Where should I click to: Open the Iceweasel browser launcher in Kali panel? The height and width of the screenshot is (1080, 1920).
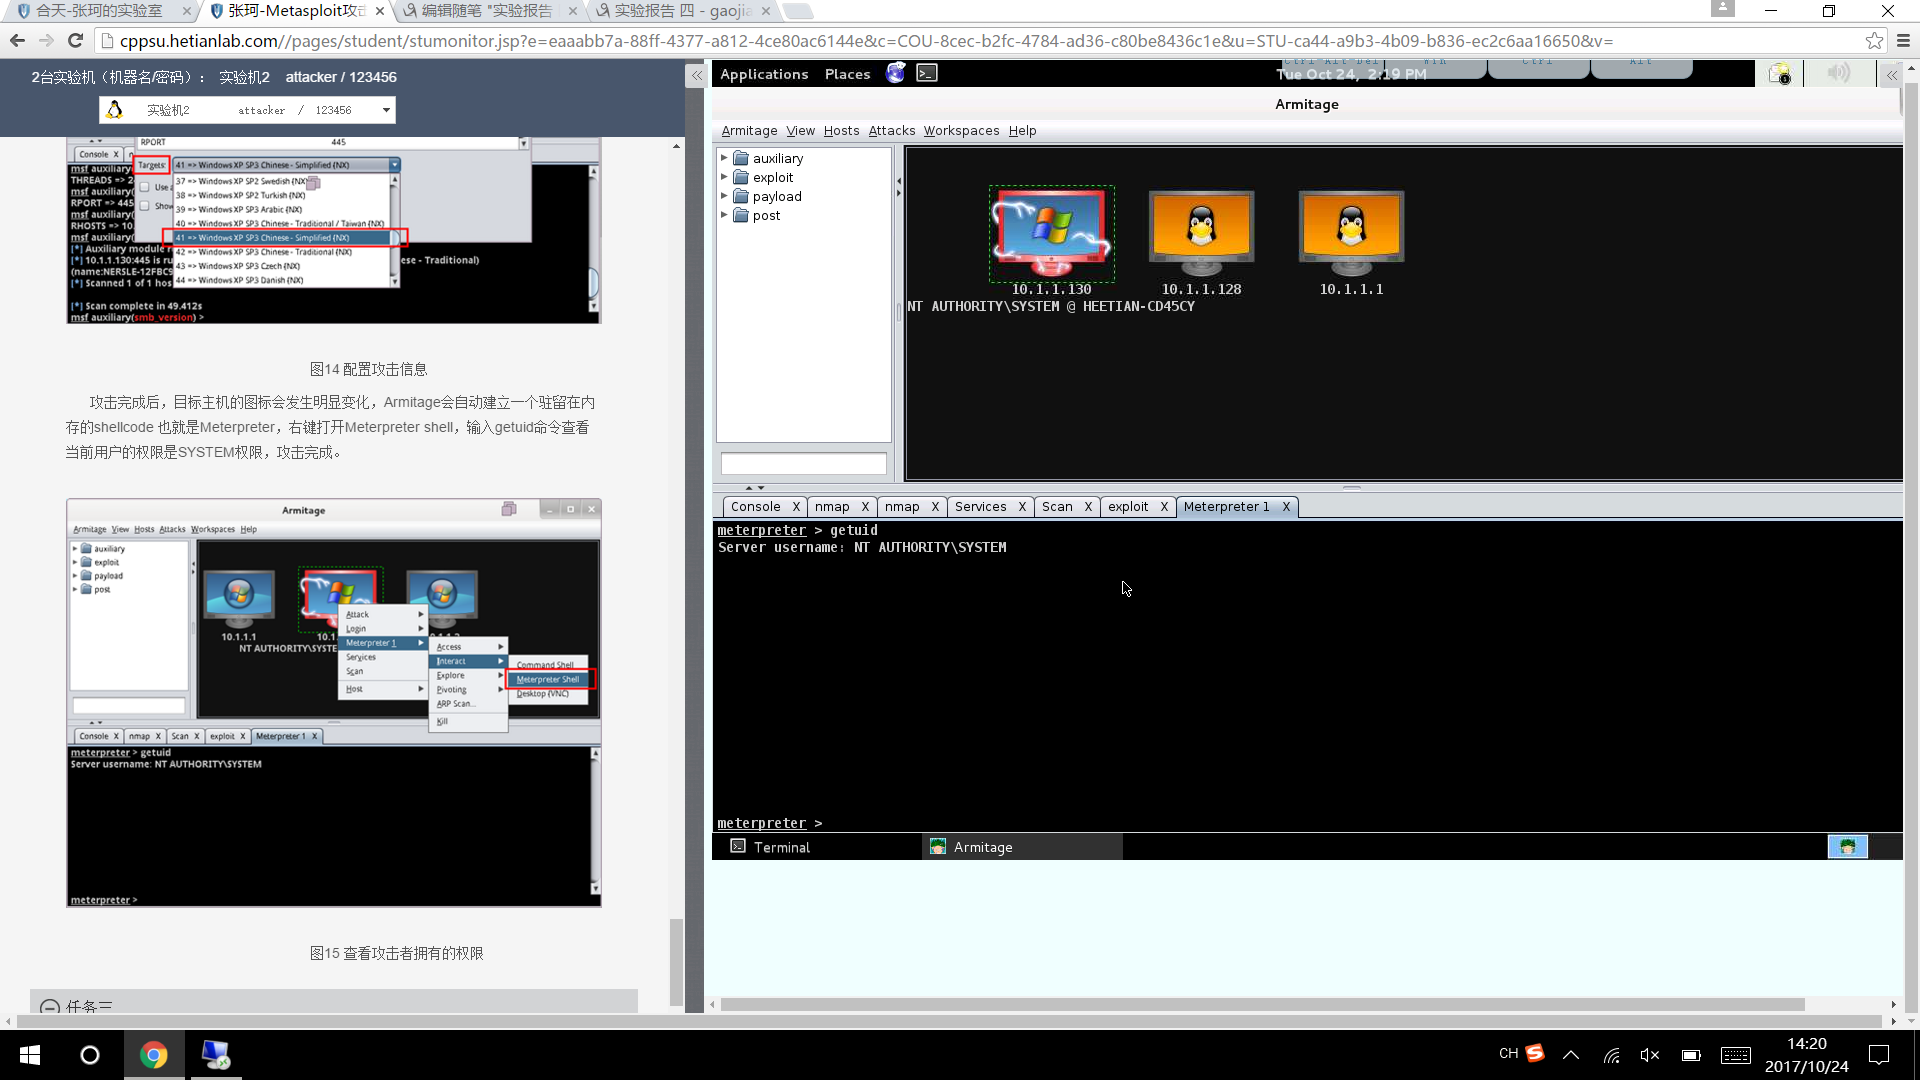895,73
